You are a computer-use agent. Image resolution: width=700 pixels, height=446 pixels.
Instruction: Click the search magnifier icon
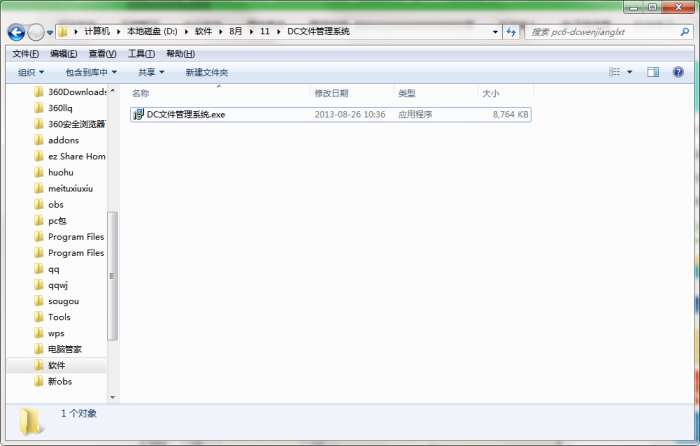[x=685, y=32]
